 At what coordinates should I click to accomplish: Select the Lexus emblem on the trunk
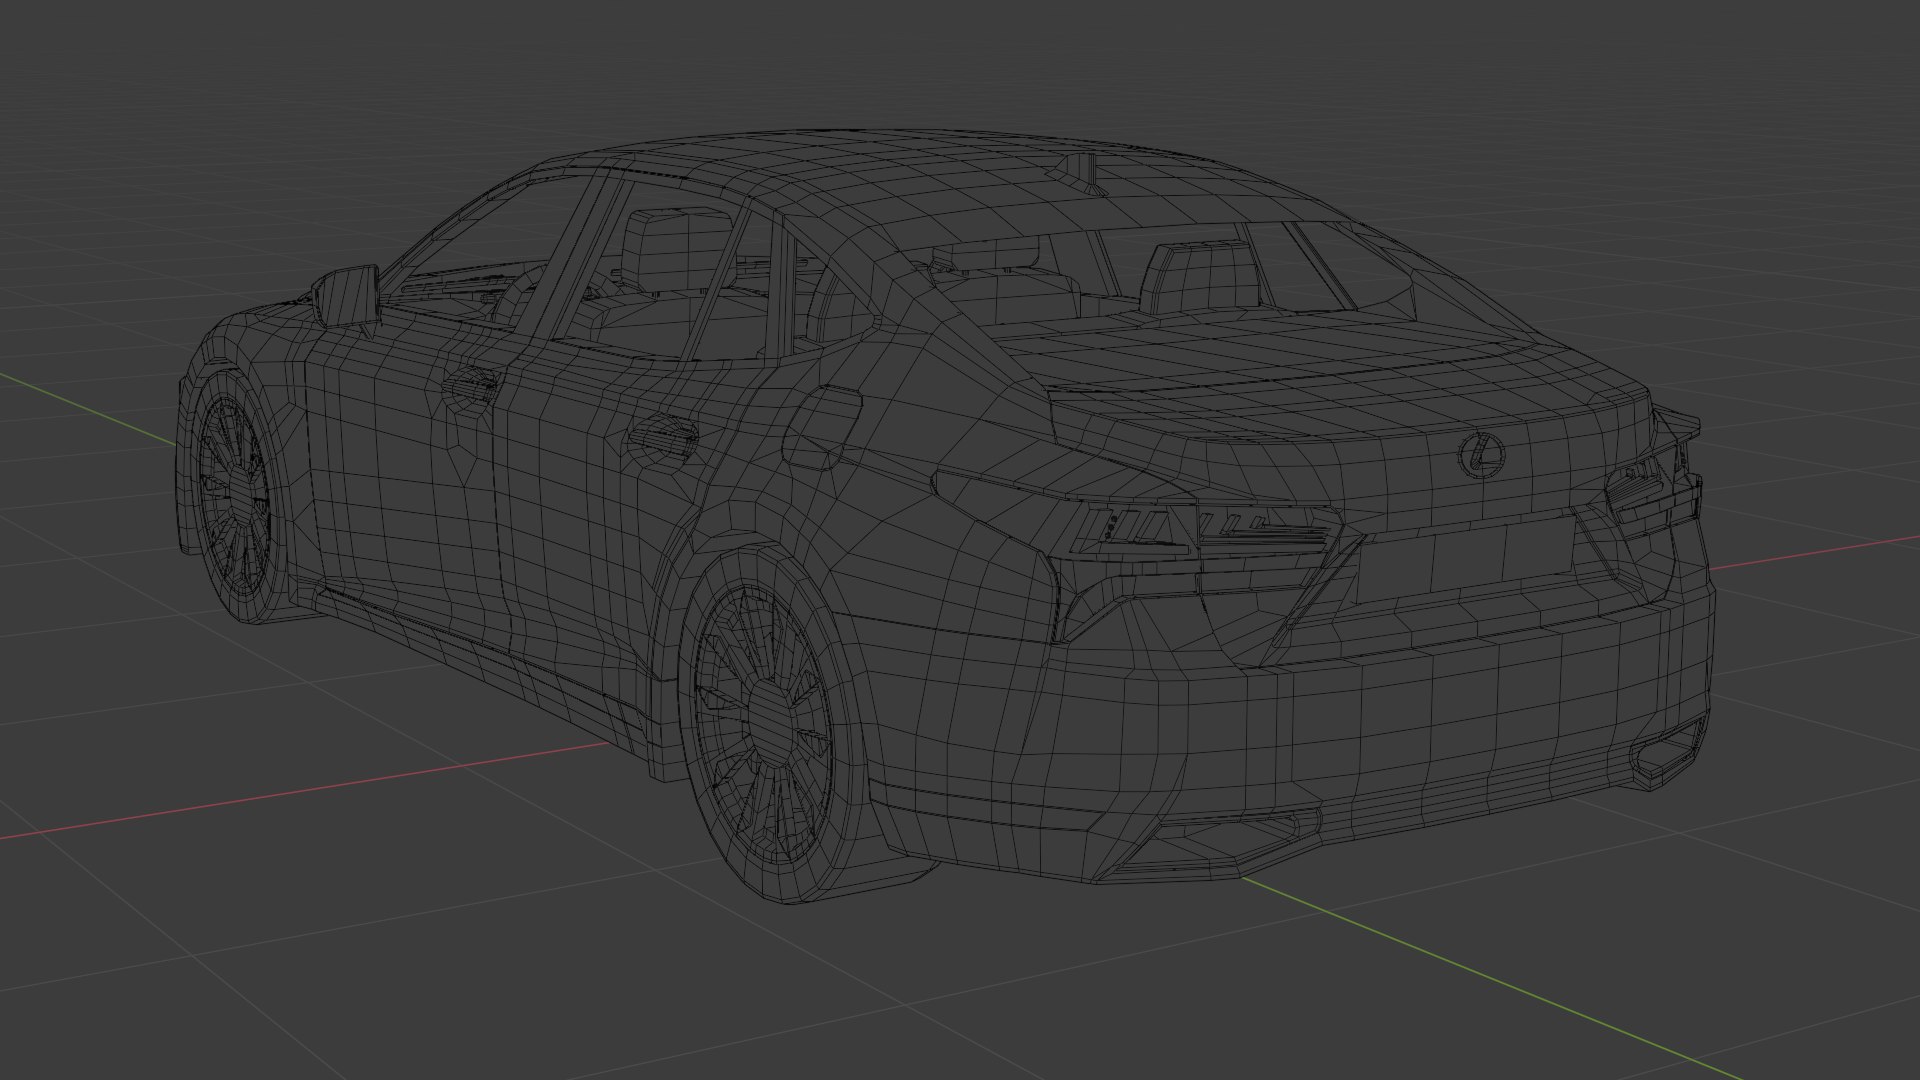[1481, 455]
